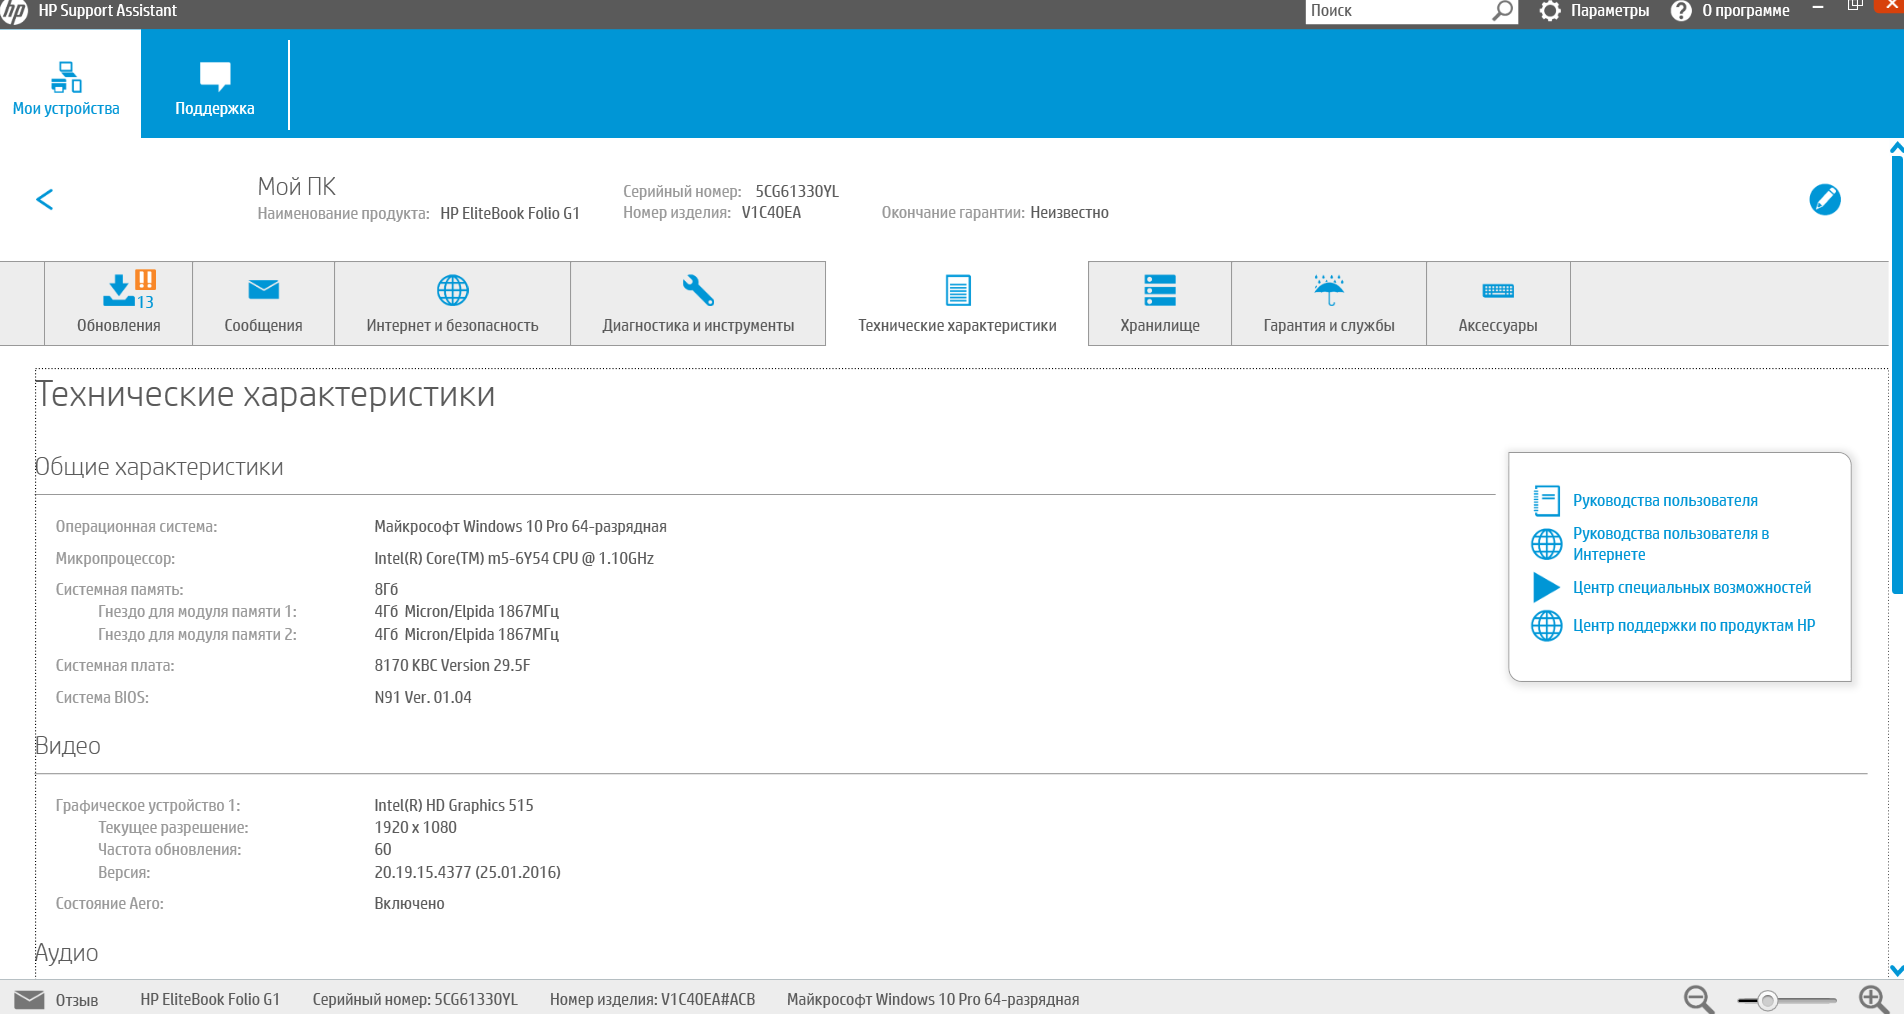Click status bar Номер изделия V1C40EA#ACB

(x=652, y=999)
